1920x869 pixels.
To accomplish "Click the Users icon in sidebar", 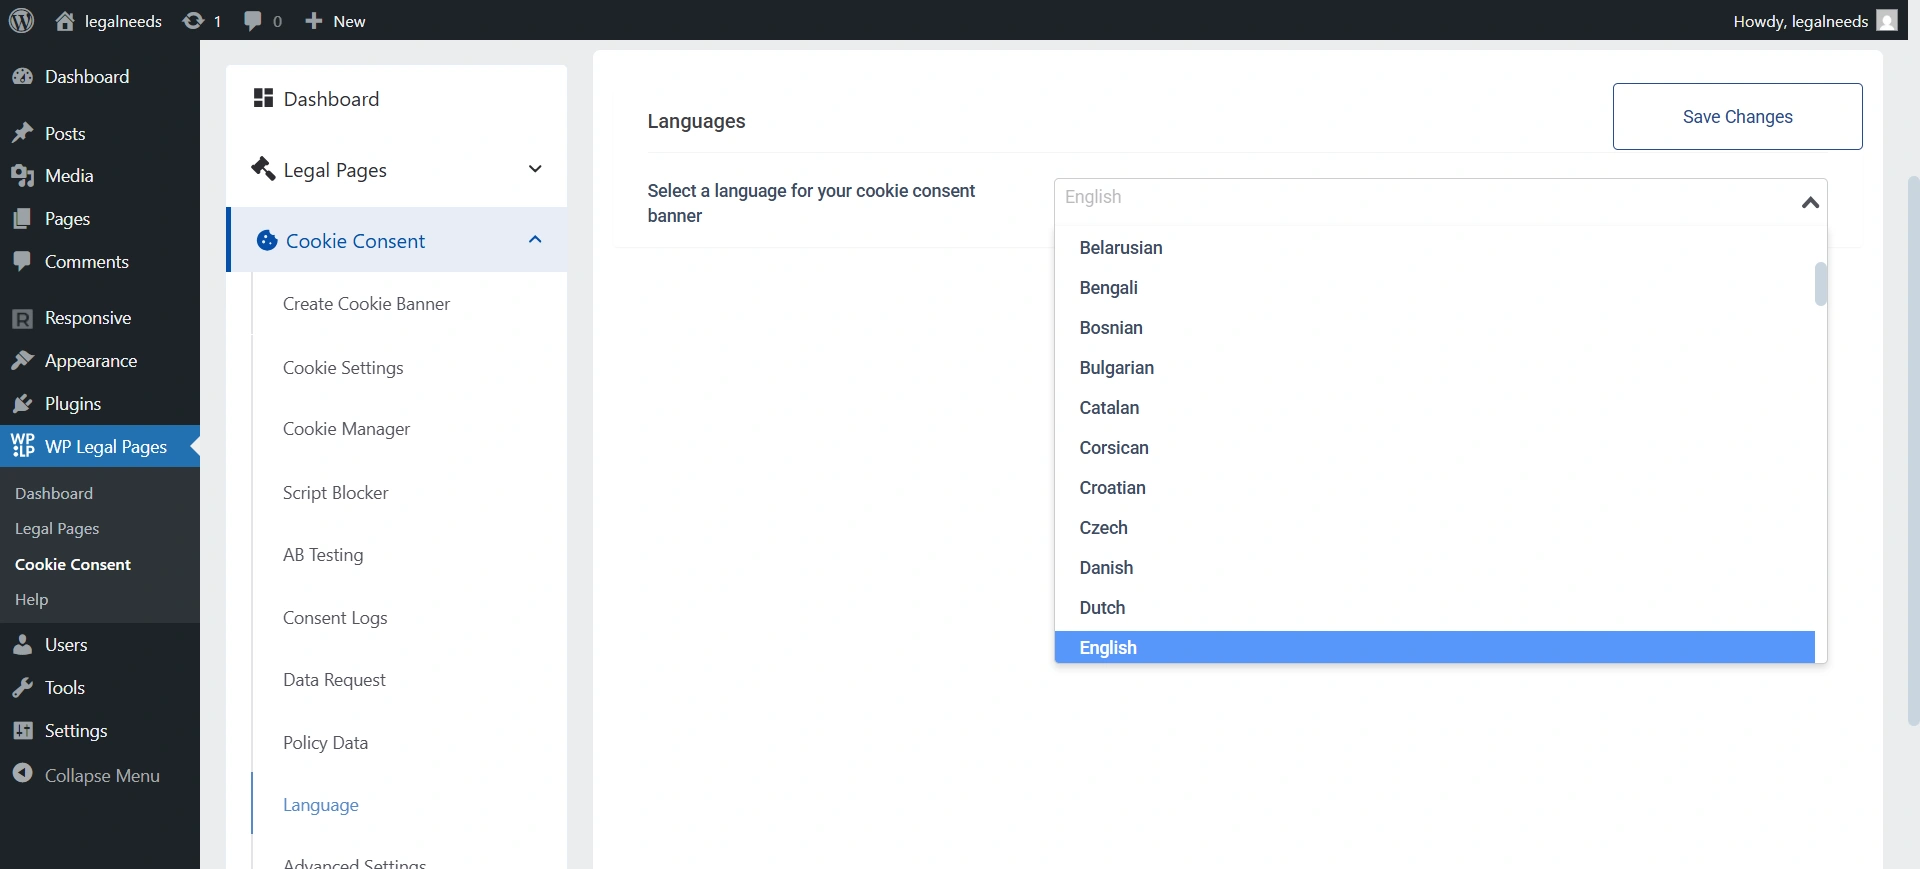I will [x=22, y=645].
